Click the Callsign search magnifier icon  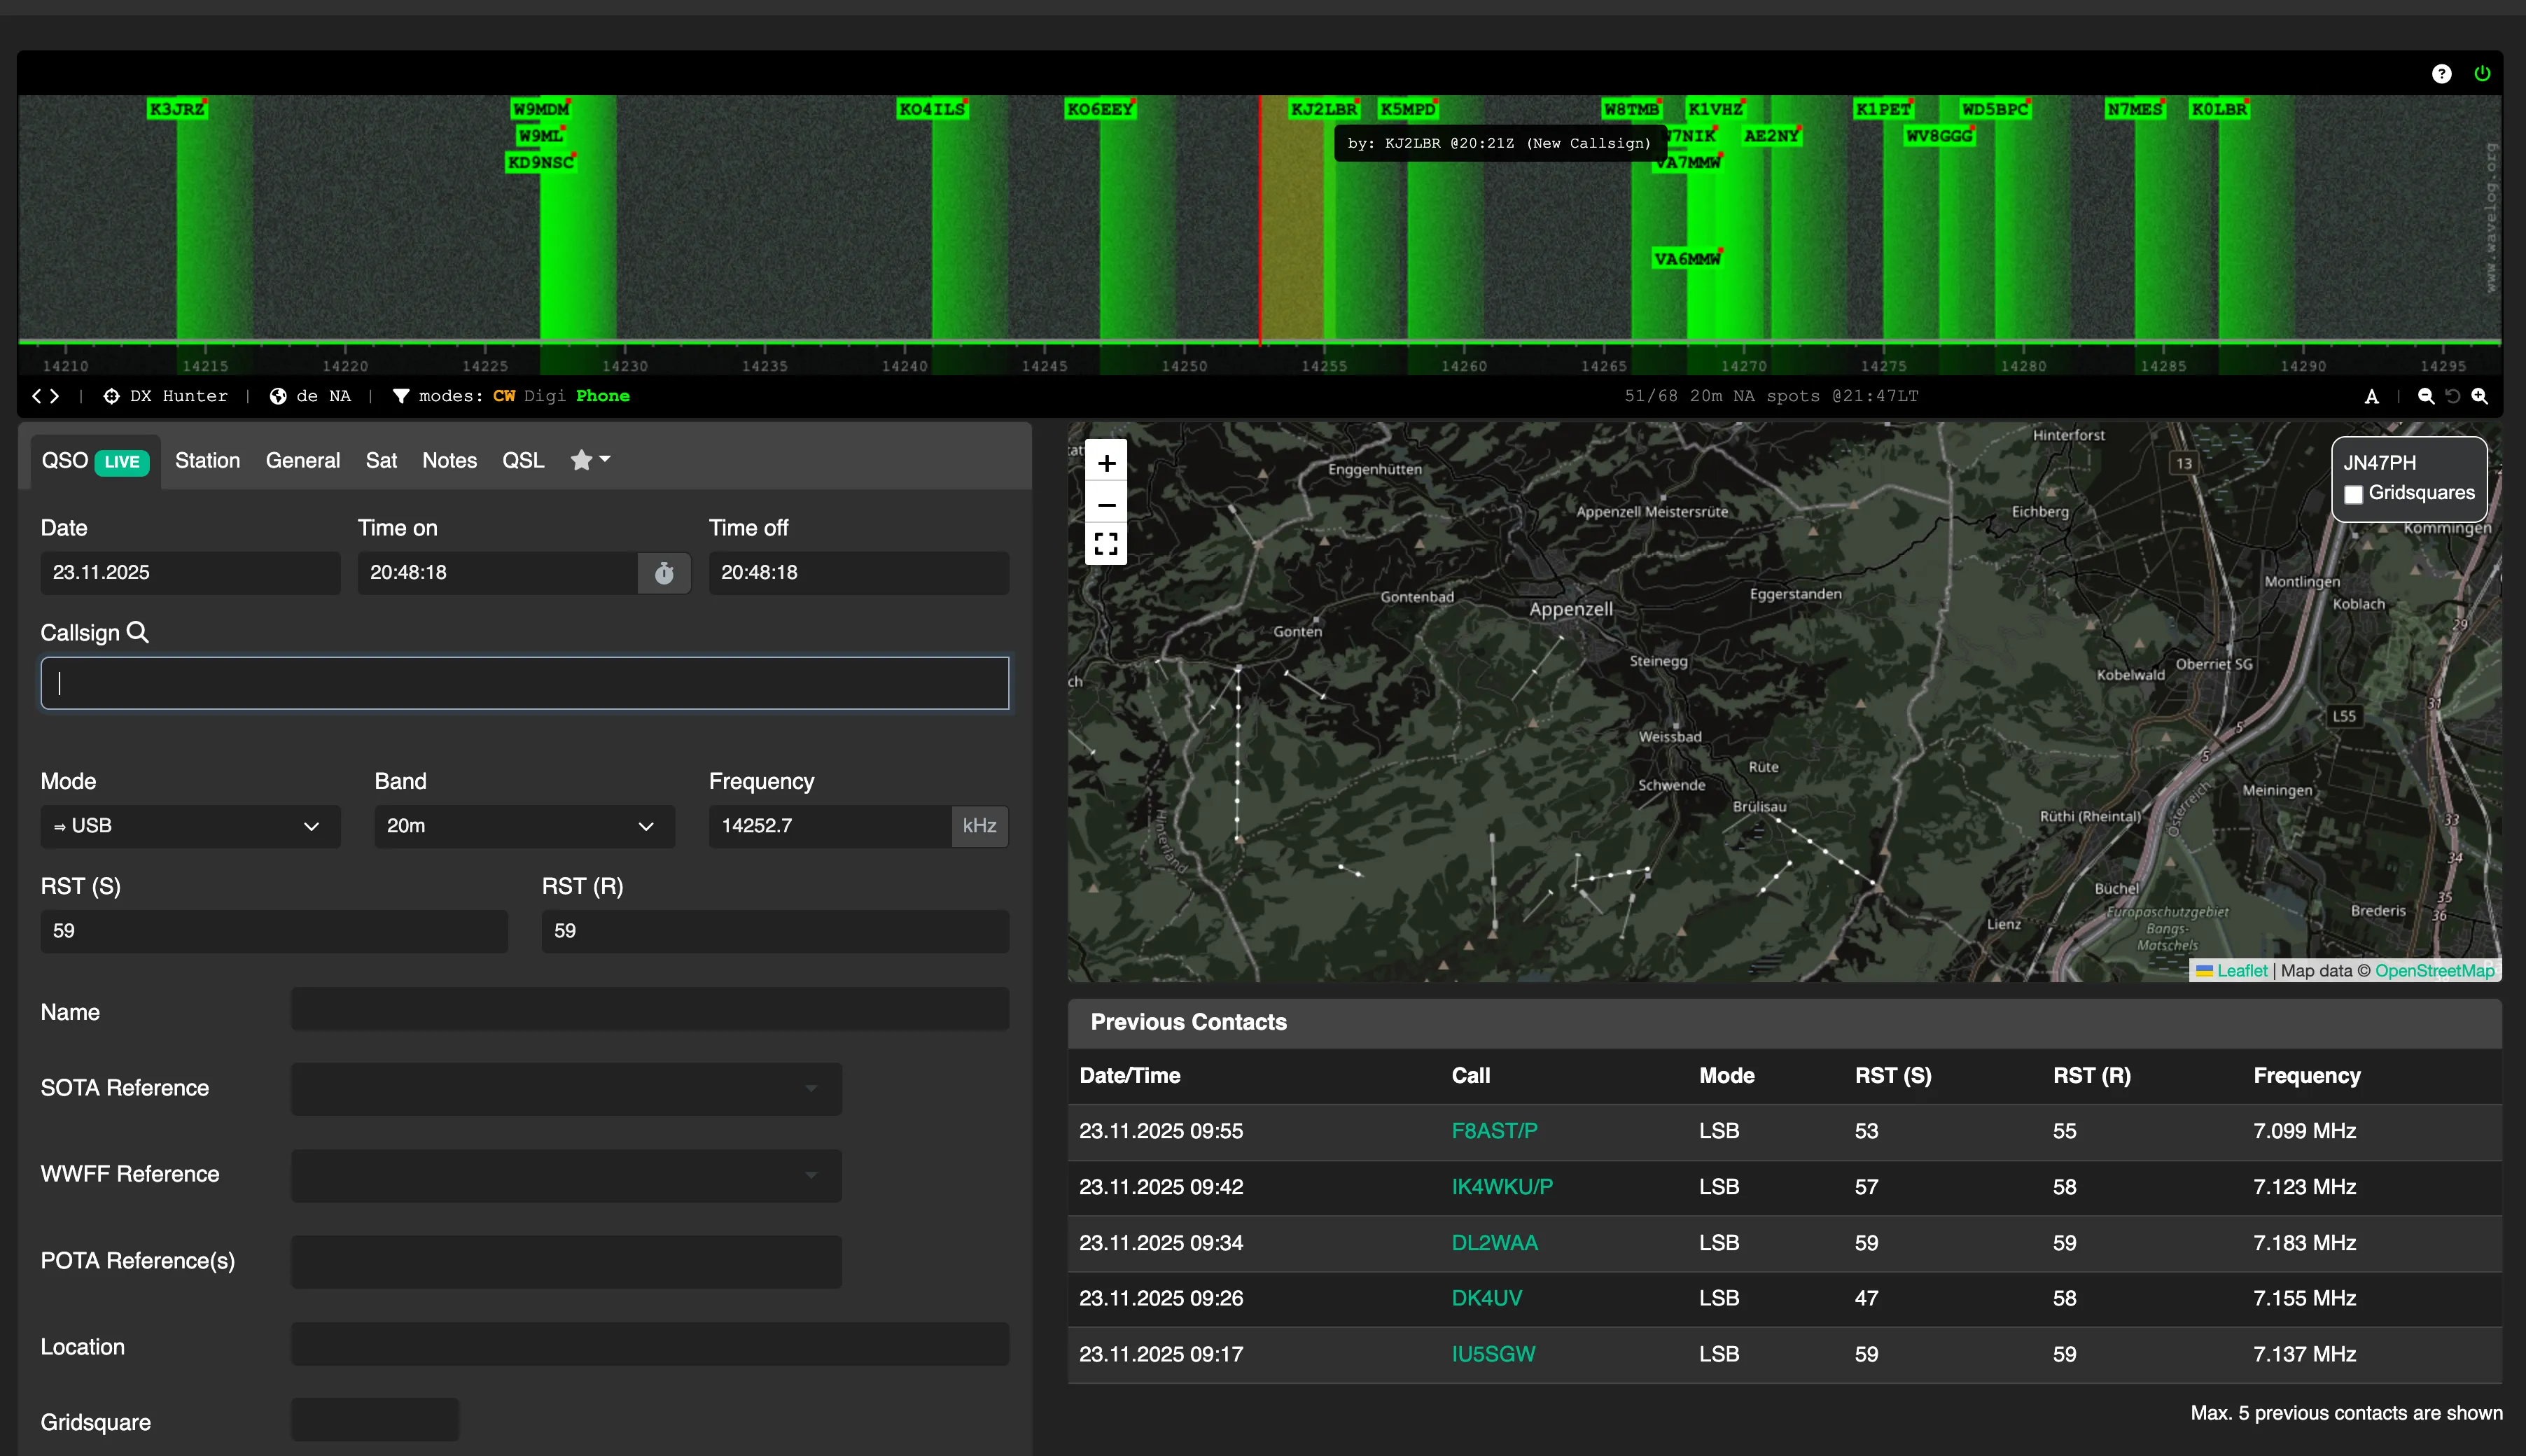(138, 632)
